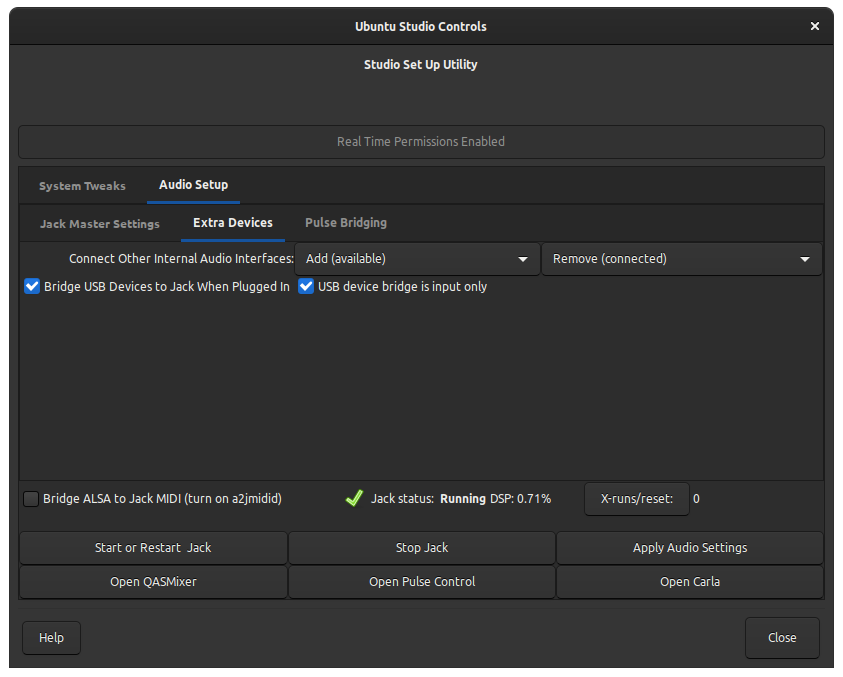Click the Jack status Running text

[x=462, y=499]
